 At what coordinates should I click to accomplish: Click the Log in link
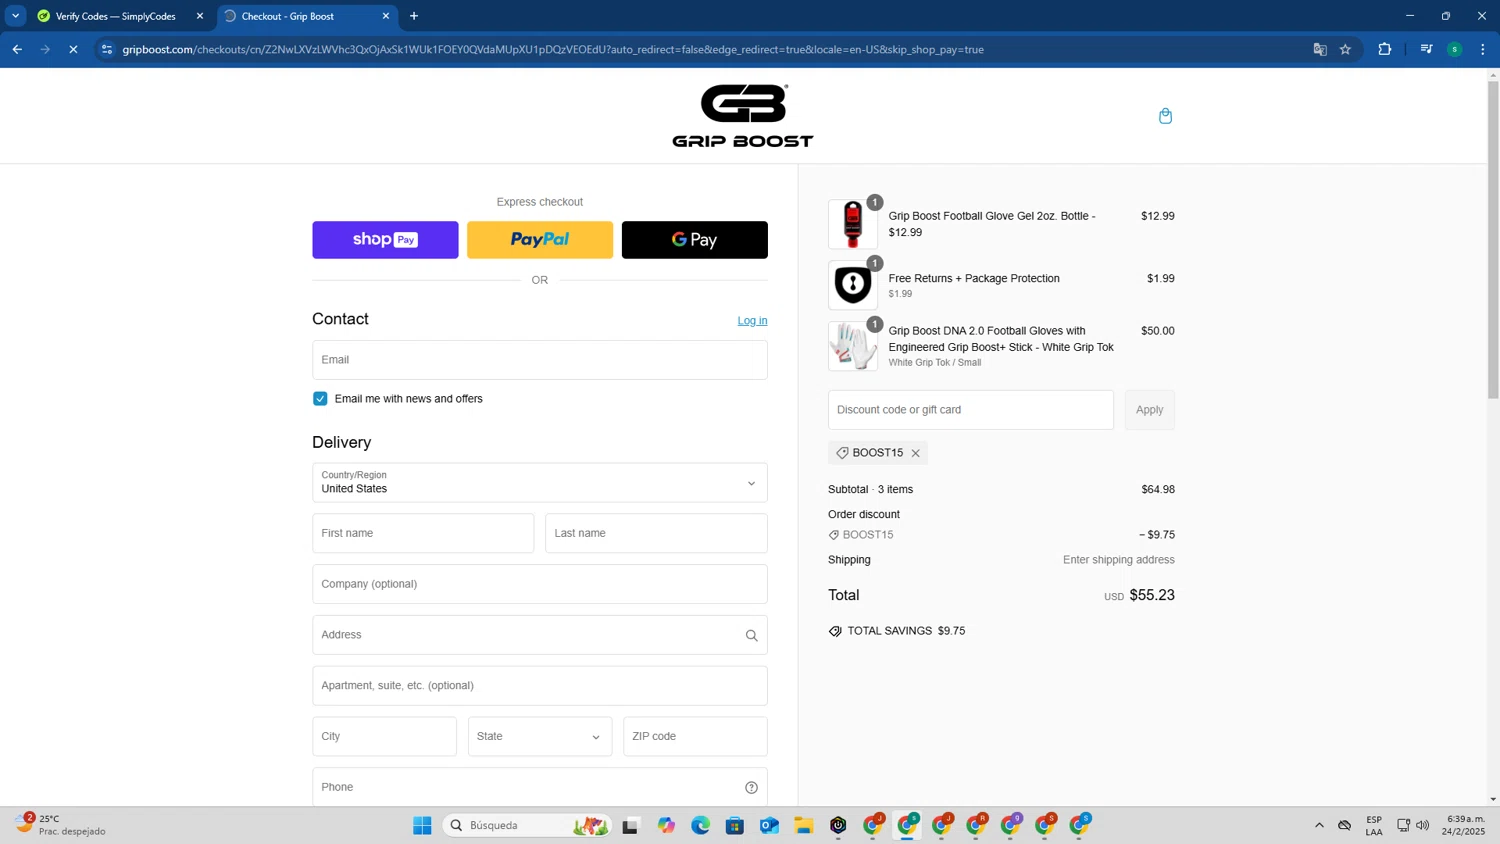(x=752, y=321)
